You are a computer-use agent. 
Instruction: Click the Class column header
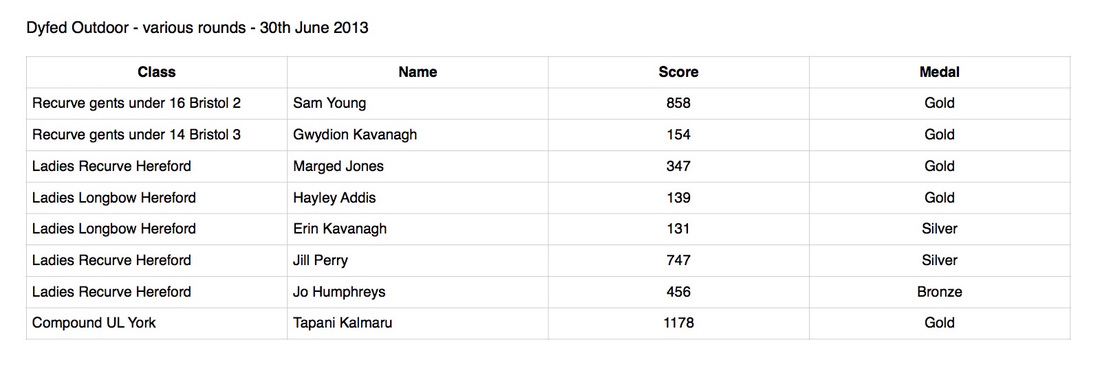(x=156, y=72)
